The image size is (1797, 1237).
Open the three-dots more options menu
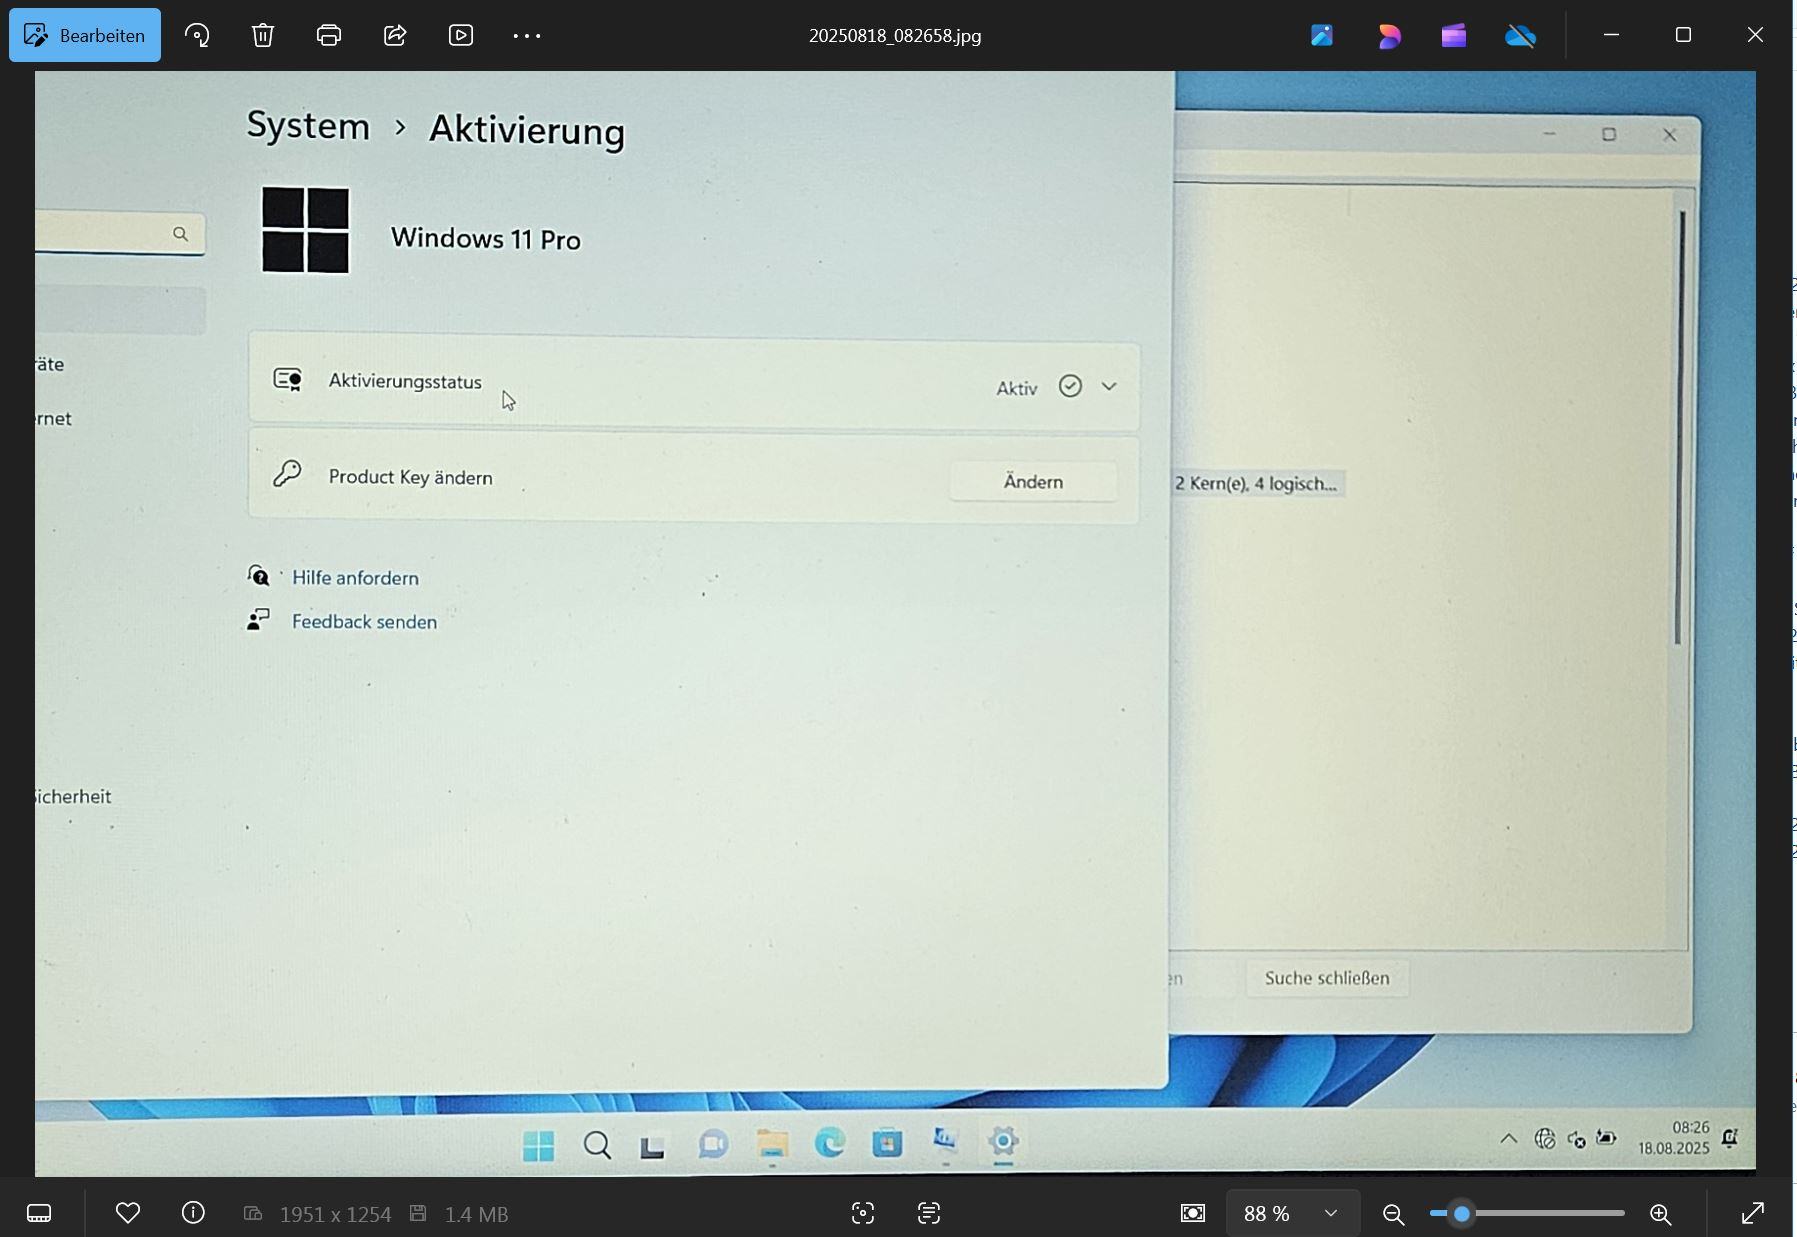tap(527, 35)
